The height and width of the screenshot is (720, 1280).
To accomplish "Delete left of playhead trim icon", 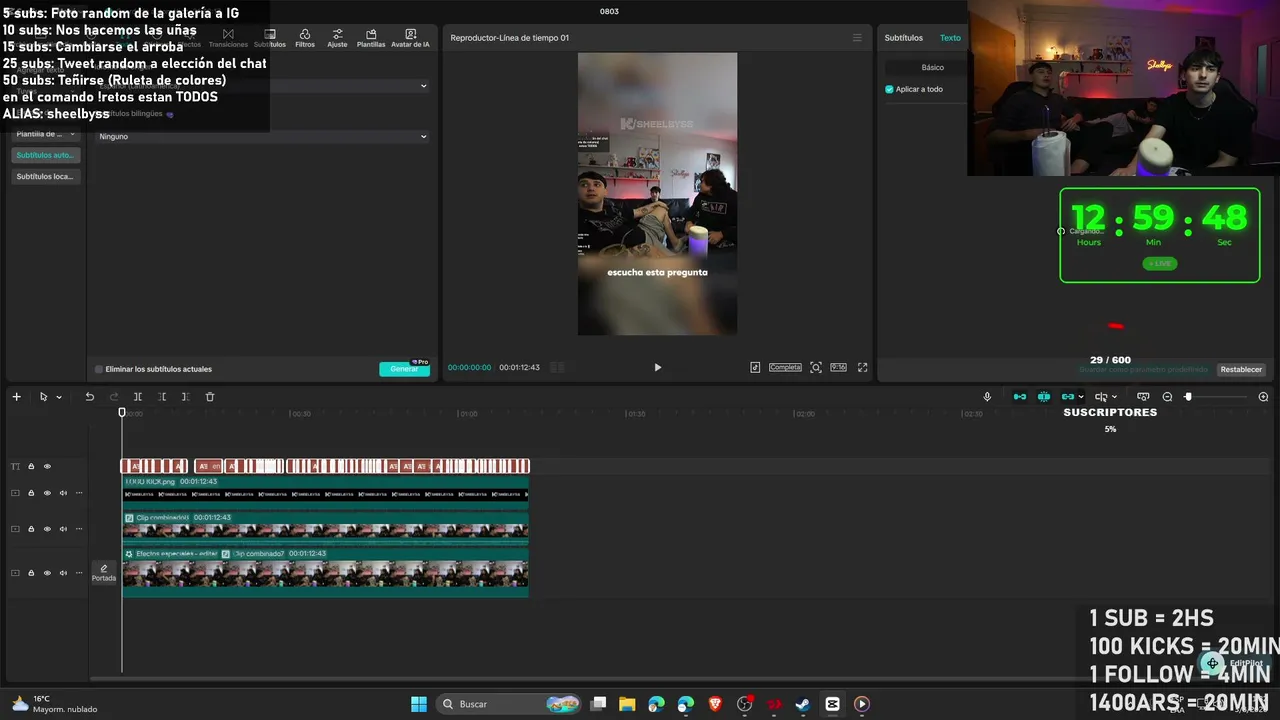I will coord(161,397).
